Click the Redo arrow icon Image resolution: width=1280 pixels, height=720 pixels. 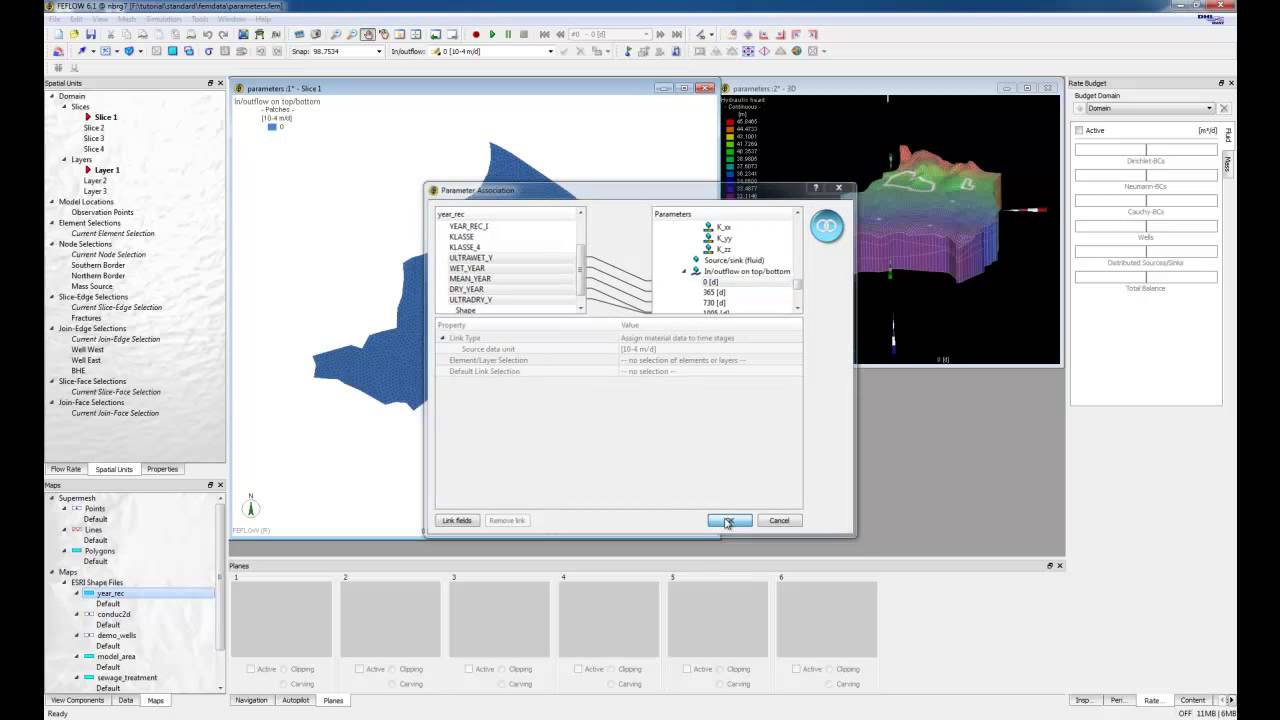pos(224,34)
